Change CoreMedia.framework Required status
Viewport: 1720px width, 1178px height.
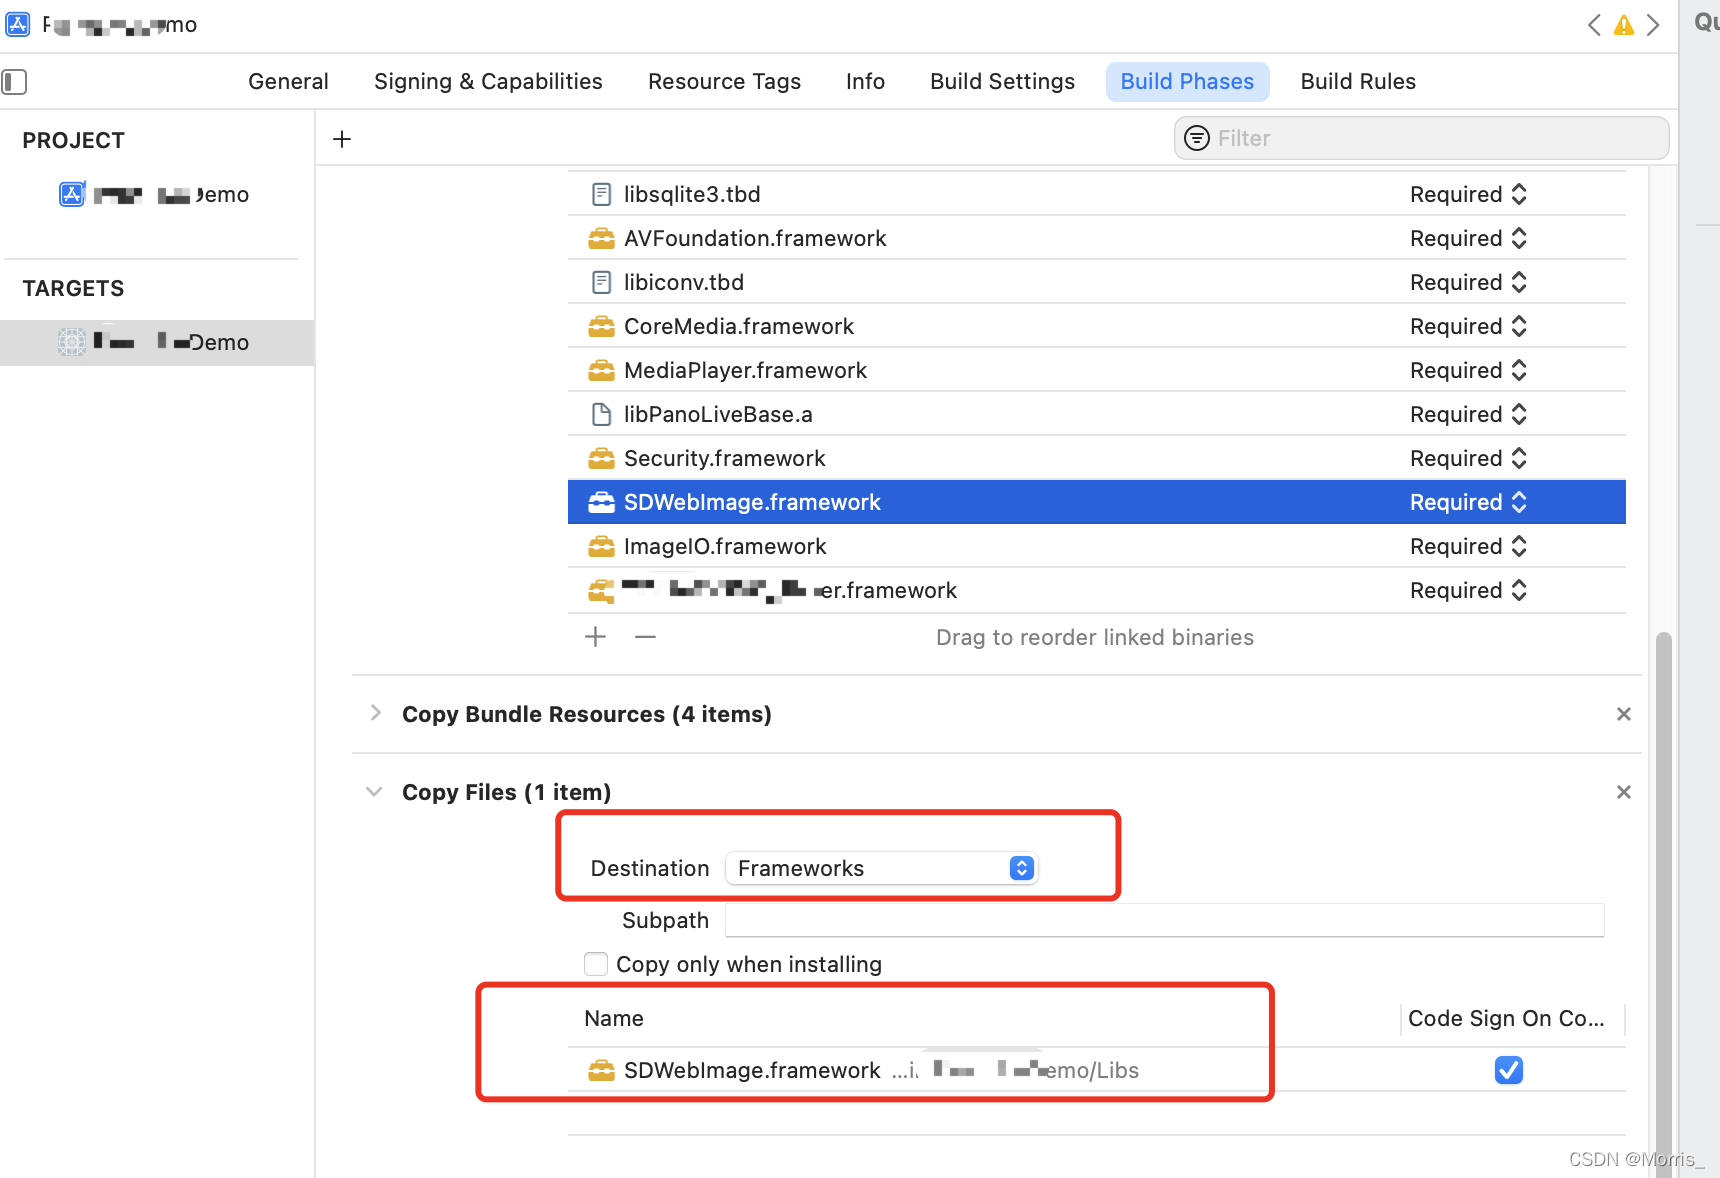[1468, 326]
